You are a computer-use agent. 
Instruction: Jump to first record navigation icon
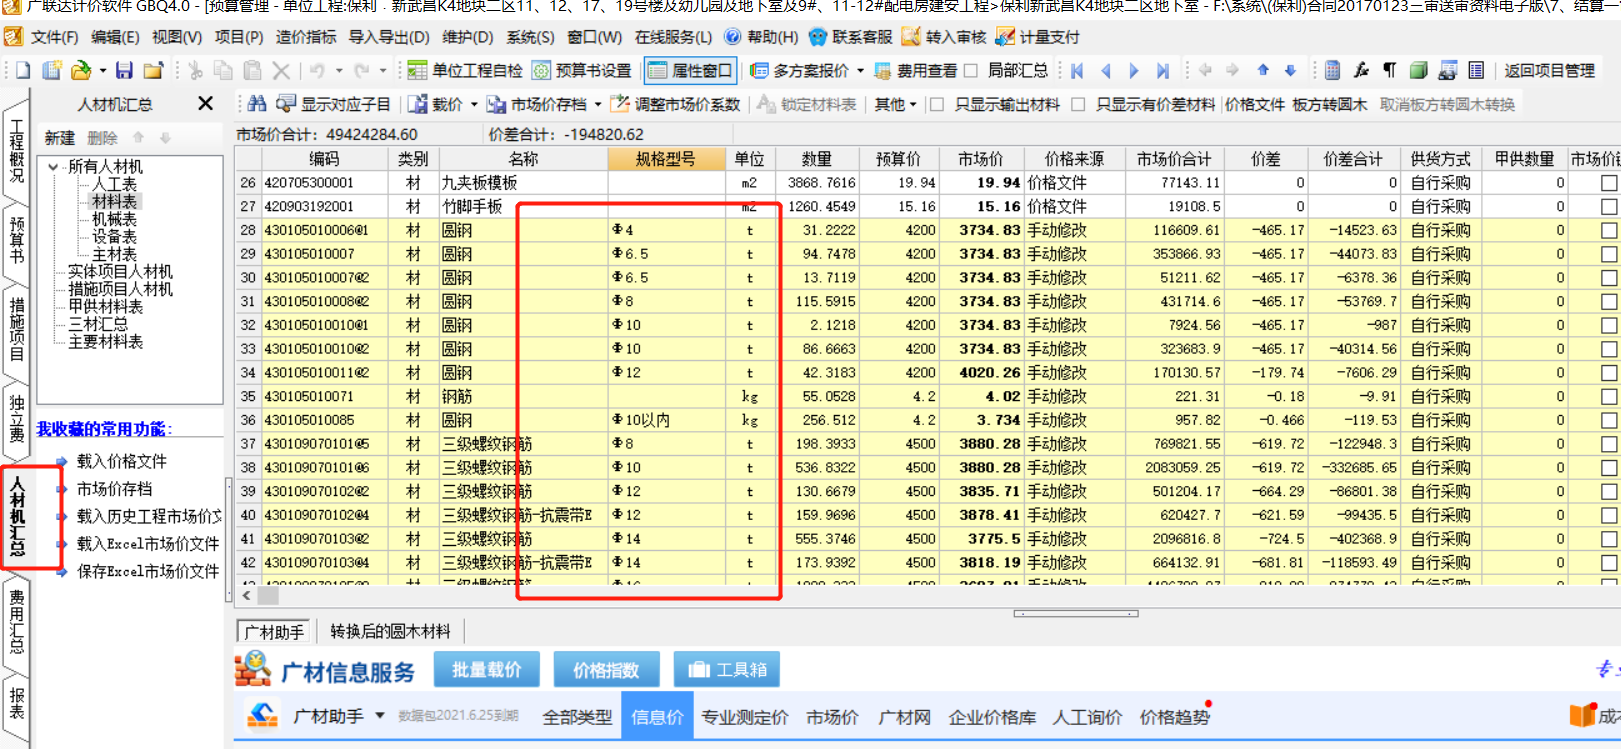[1077, 70]
